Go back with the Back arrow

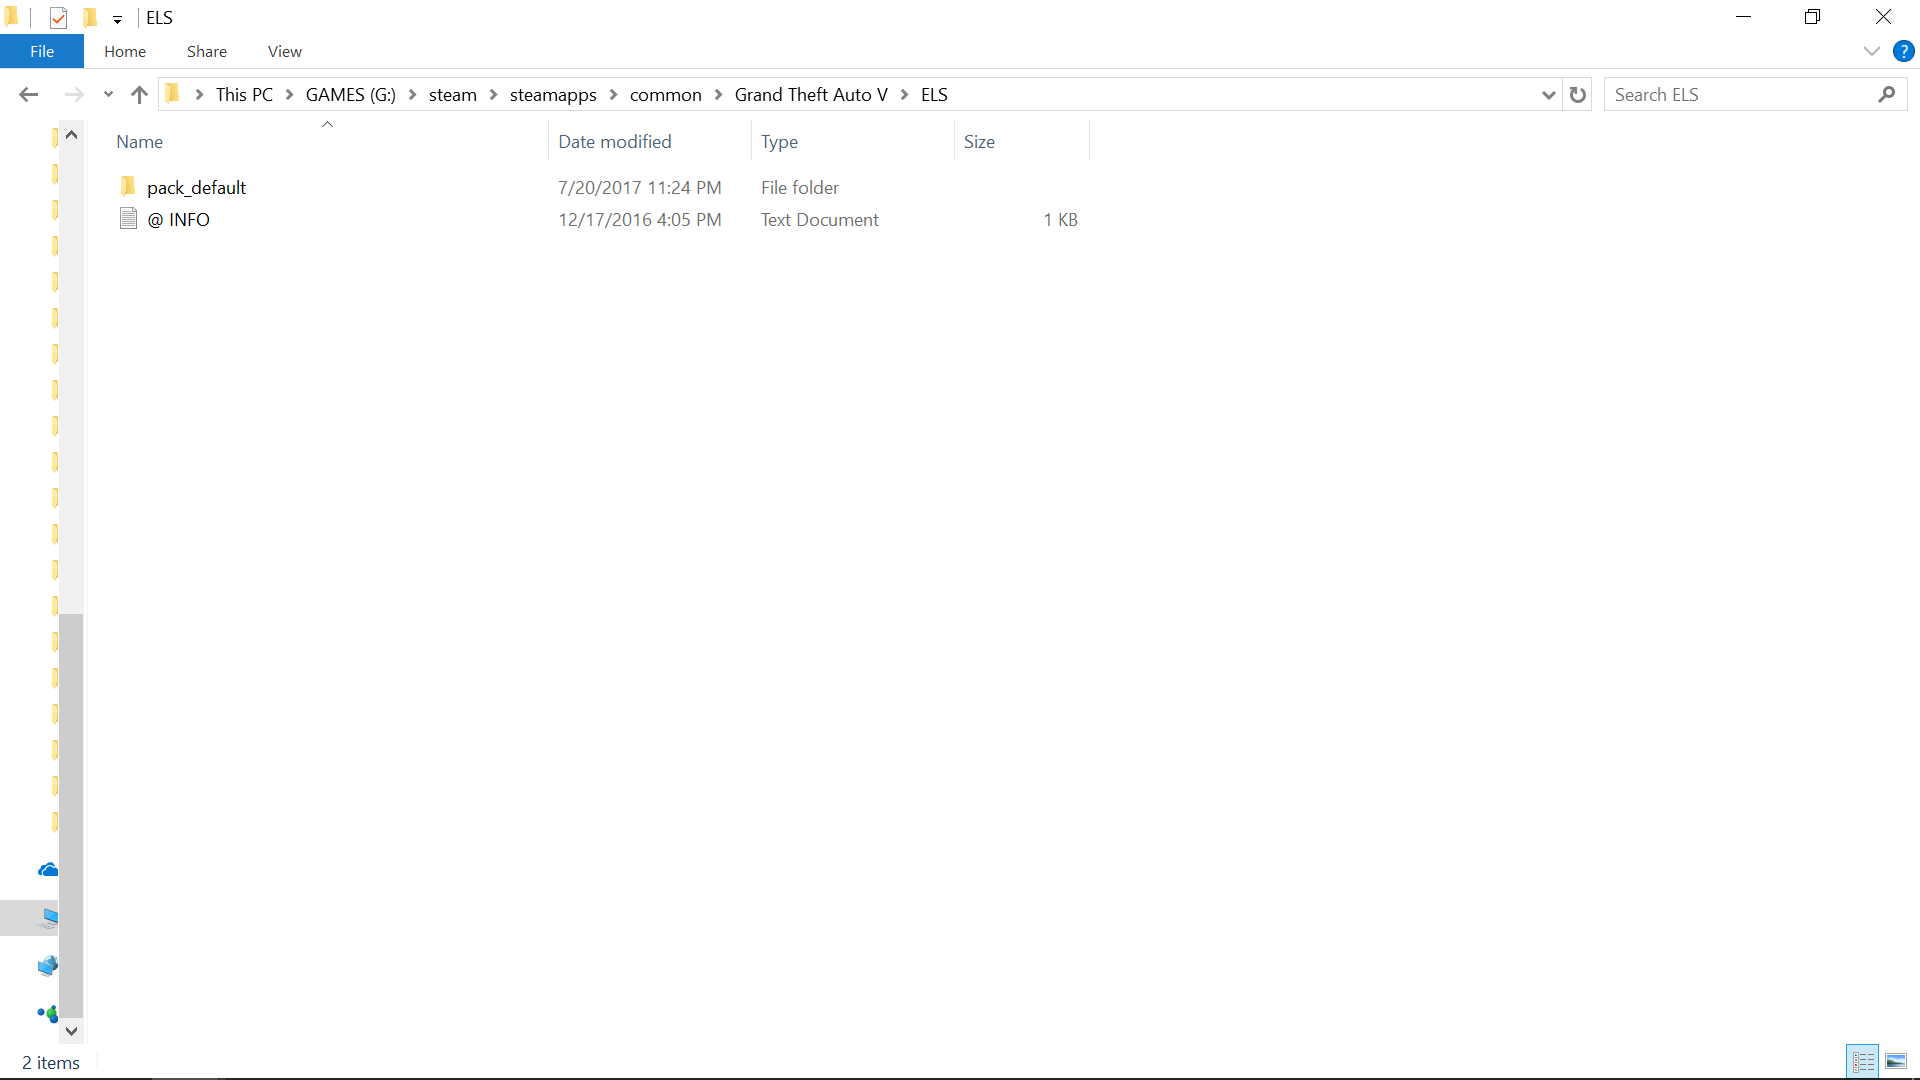click(28, 94)
